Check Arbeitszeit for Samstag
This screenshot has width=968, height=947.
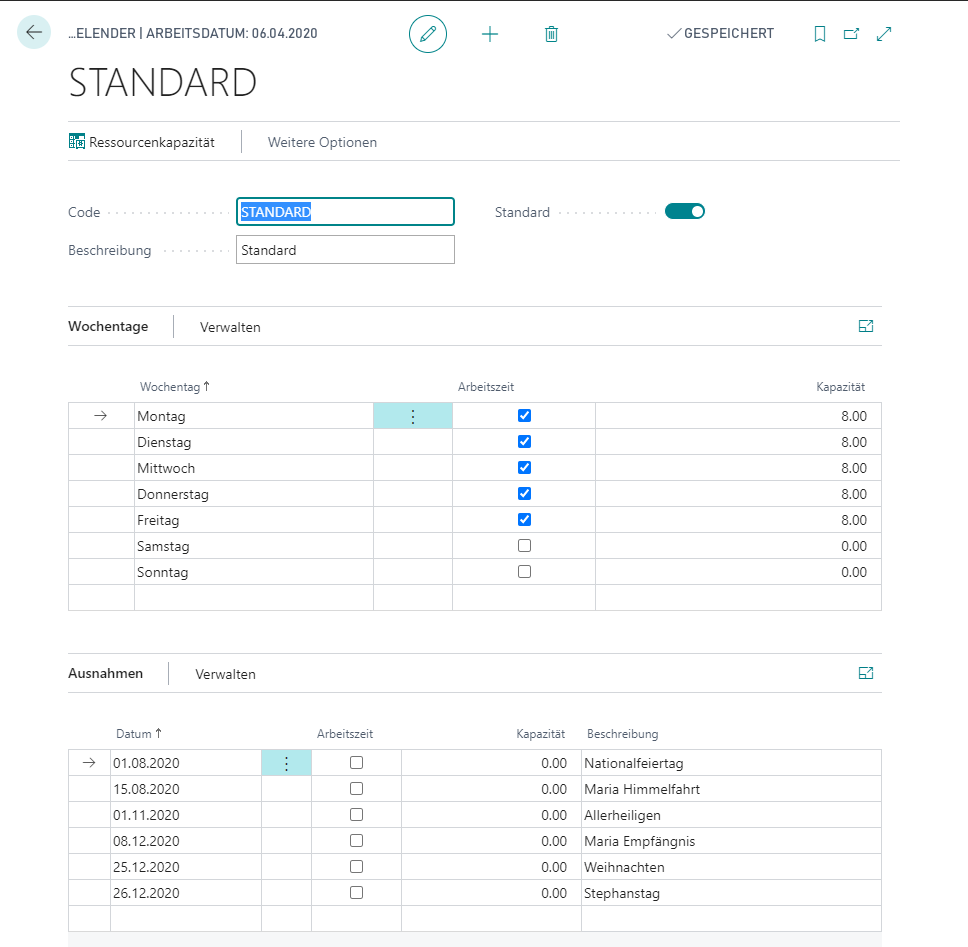click(524, 546)
